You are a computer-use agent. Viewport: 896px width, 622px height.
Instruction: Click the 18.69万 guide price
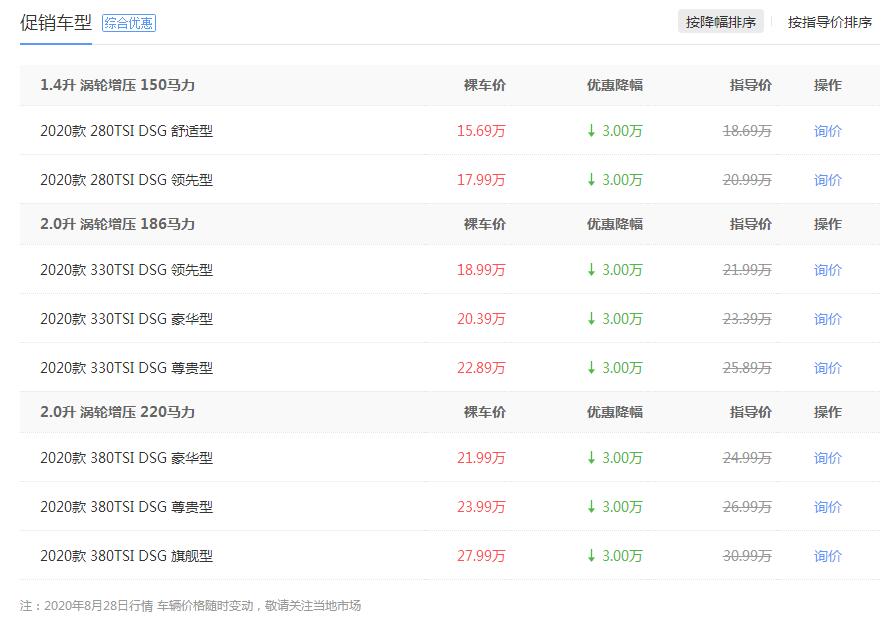pos(747,131)
